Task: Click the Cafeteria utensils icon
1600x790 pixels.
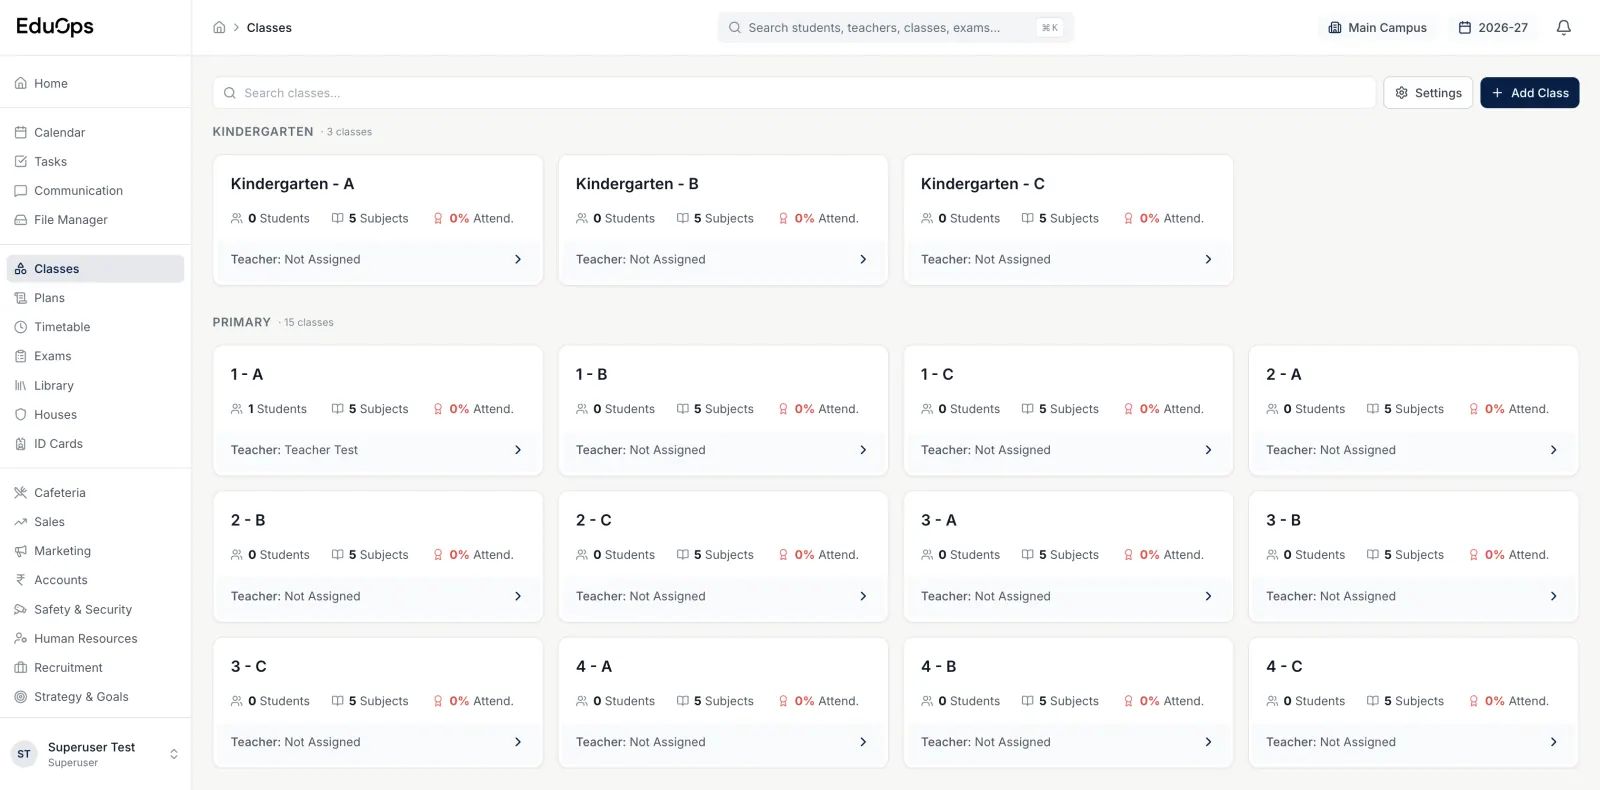Action: tap(20, 492)
